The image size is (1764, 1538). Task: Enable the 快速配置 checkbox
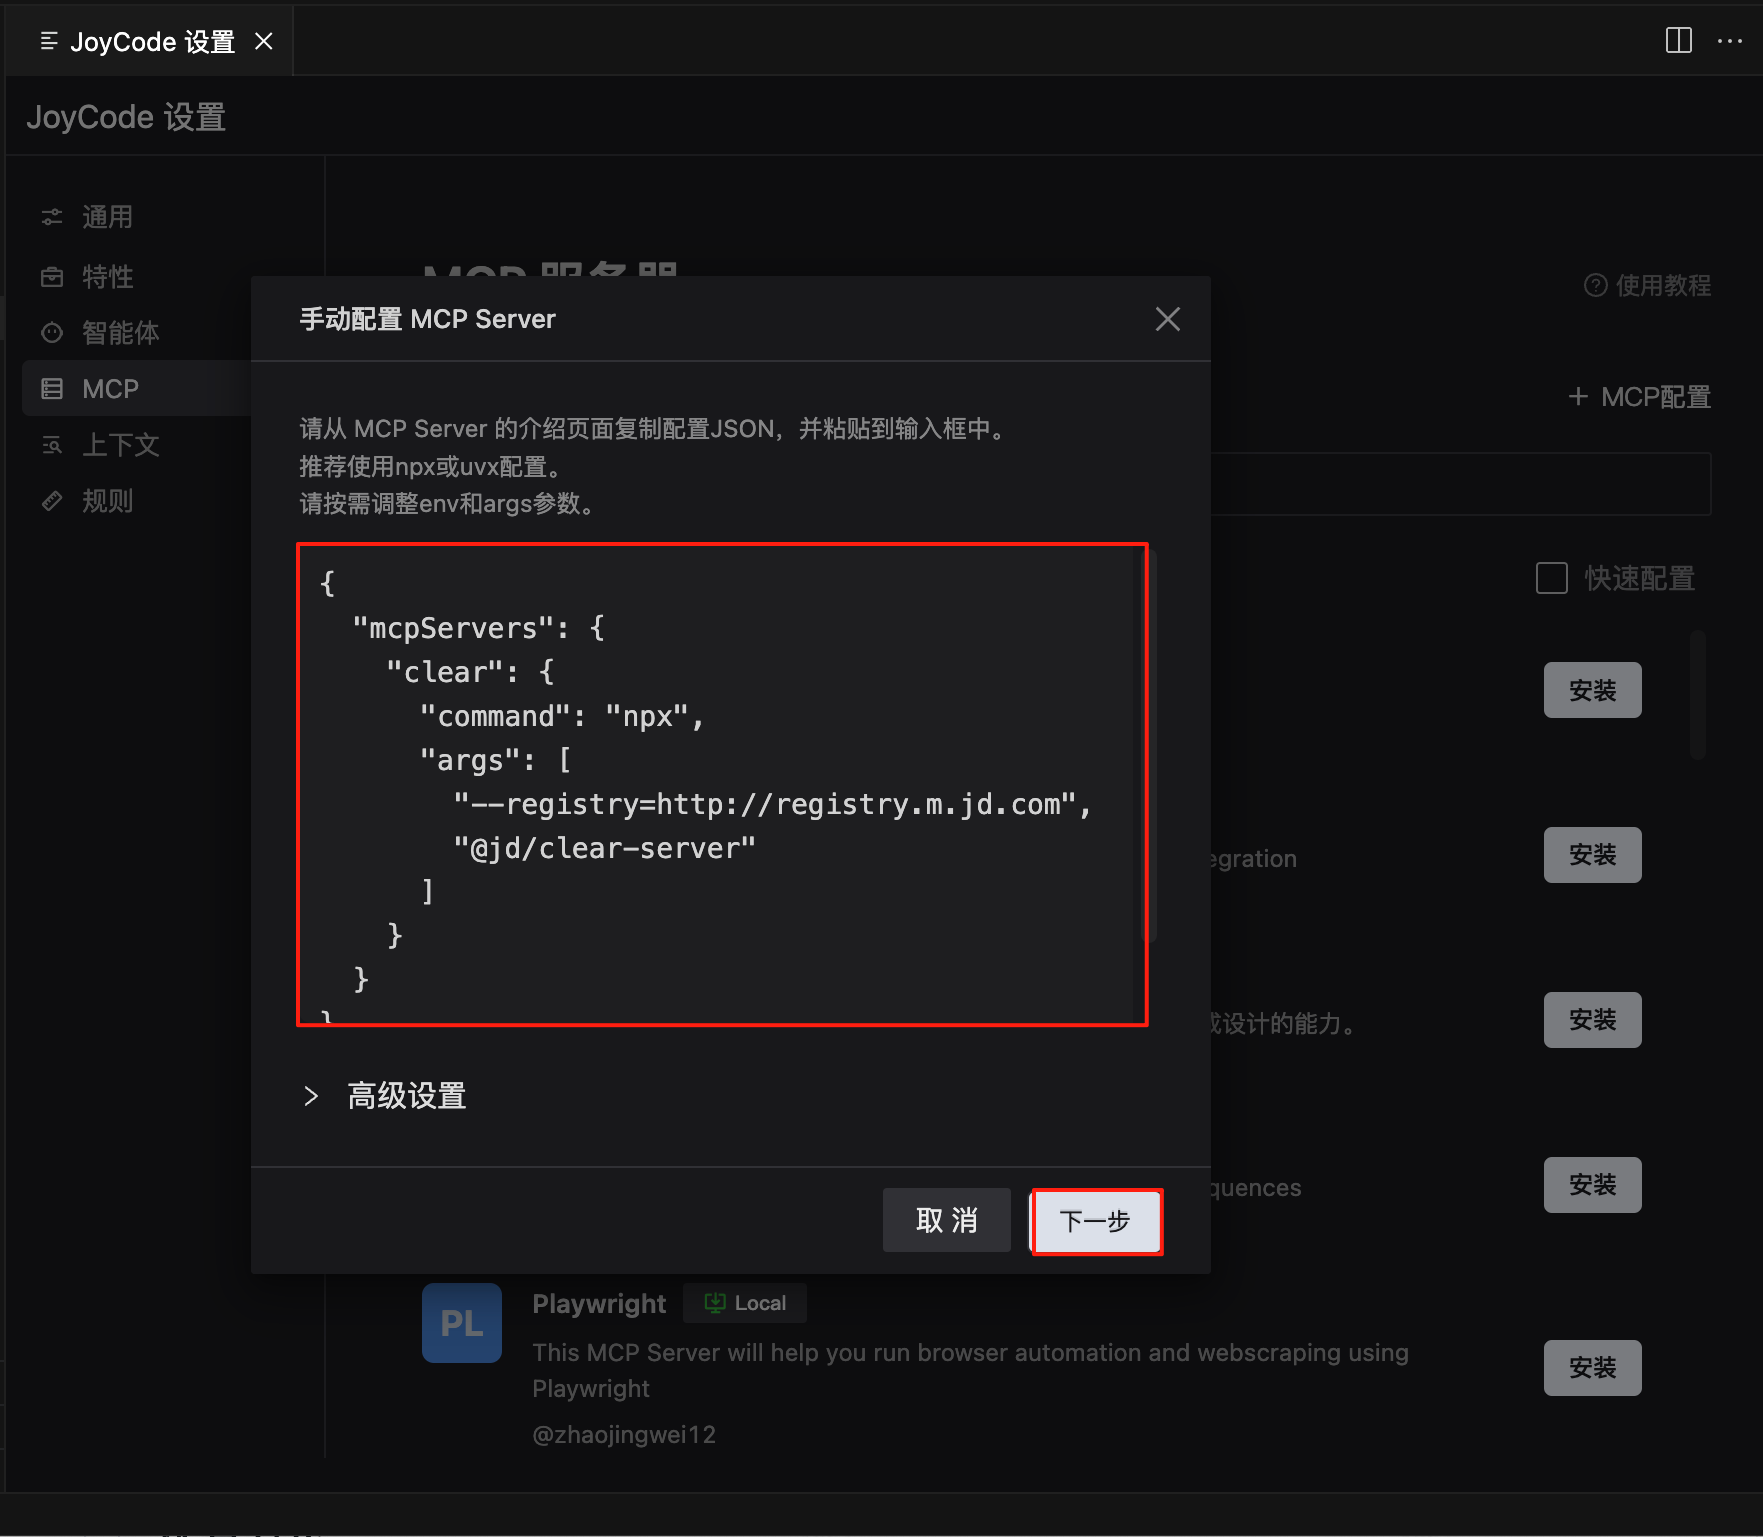pyautogui.click(x=1551, y=578)
